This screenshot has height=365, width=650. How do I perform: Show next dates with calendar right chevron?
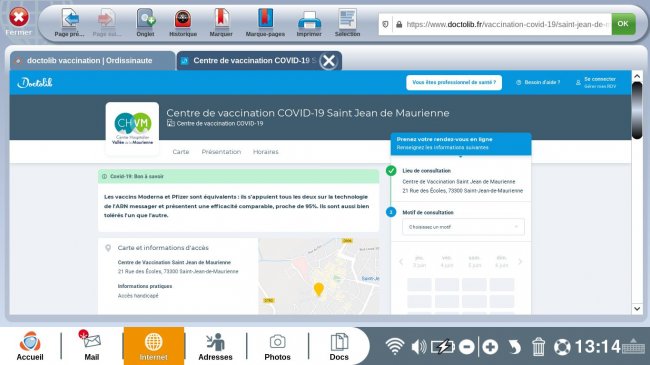pos(520,262)
